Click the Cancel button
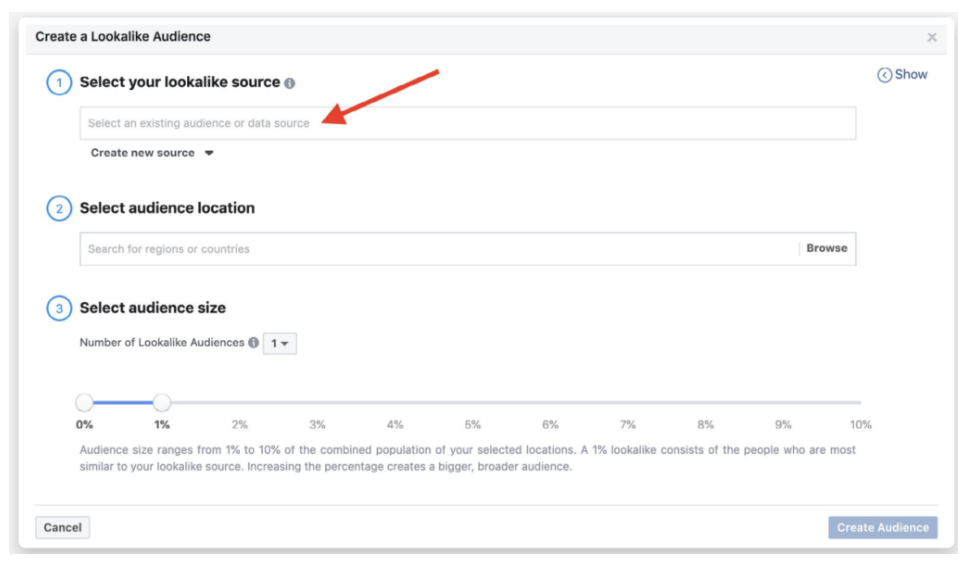 coord(62,528)
